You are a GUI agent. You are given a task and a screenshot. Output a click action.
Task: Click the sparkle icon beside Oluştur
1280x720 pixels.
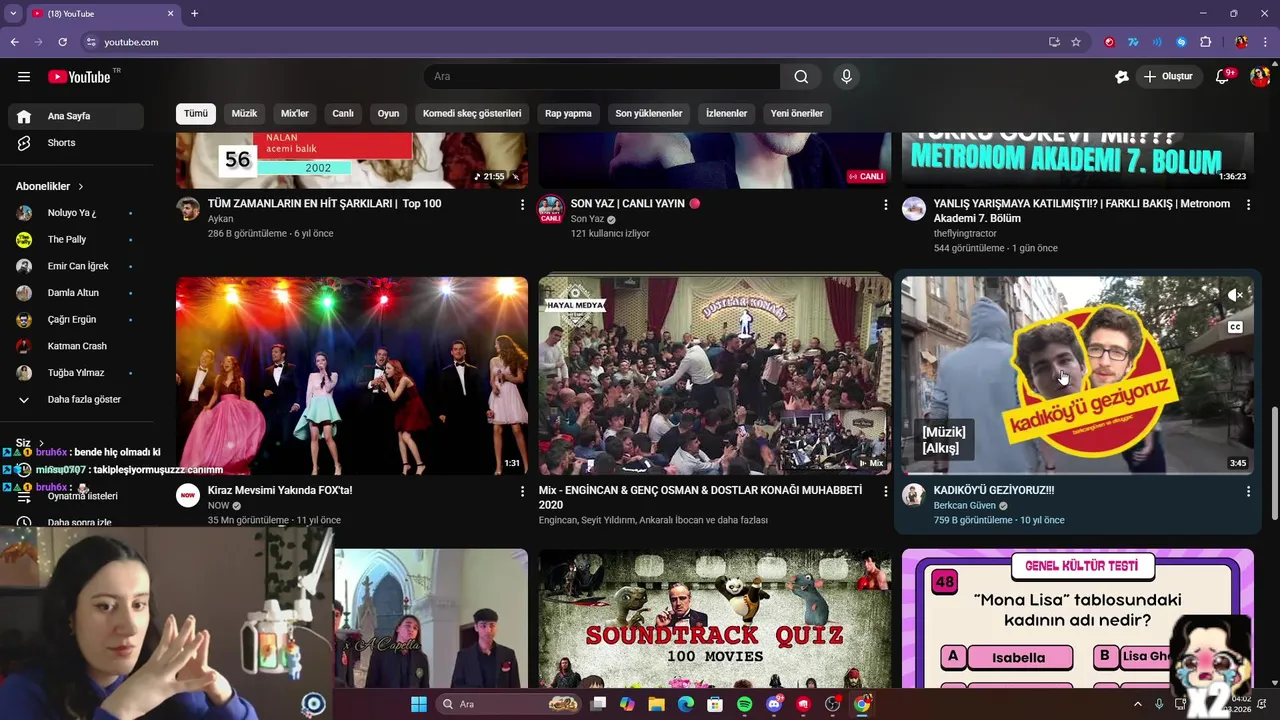click(x=1122, y=77)
